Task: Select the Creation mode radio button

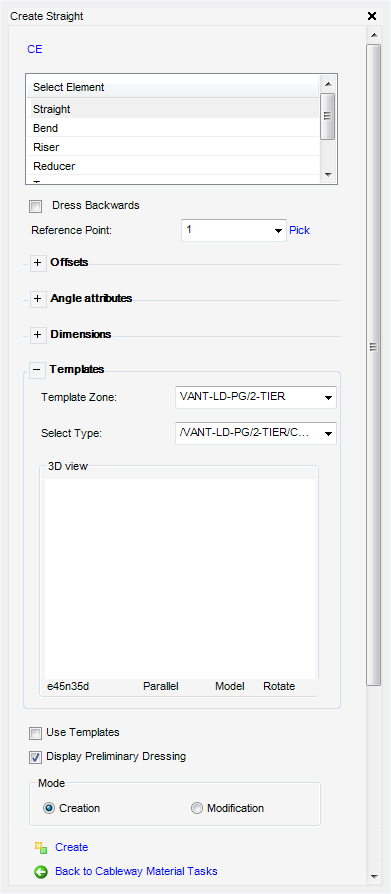Action: click(x=49, y=808)
